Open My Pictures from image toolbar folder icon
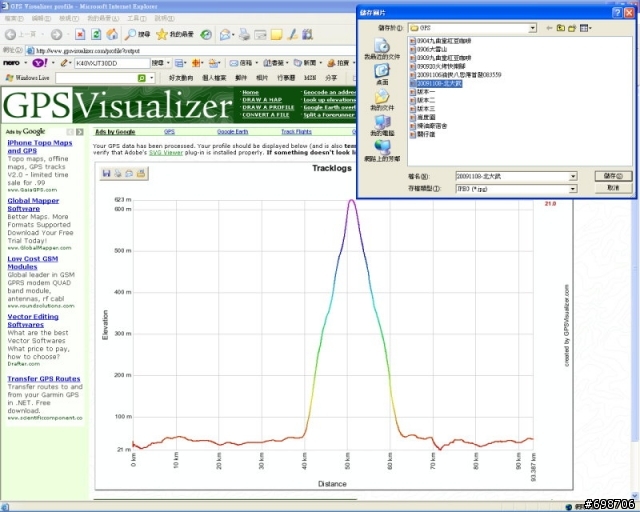This screenshot has width=640, height=512. (141, 174)
